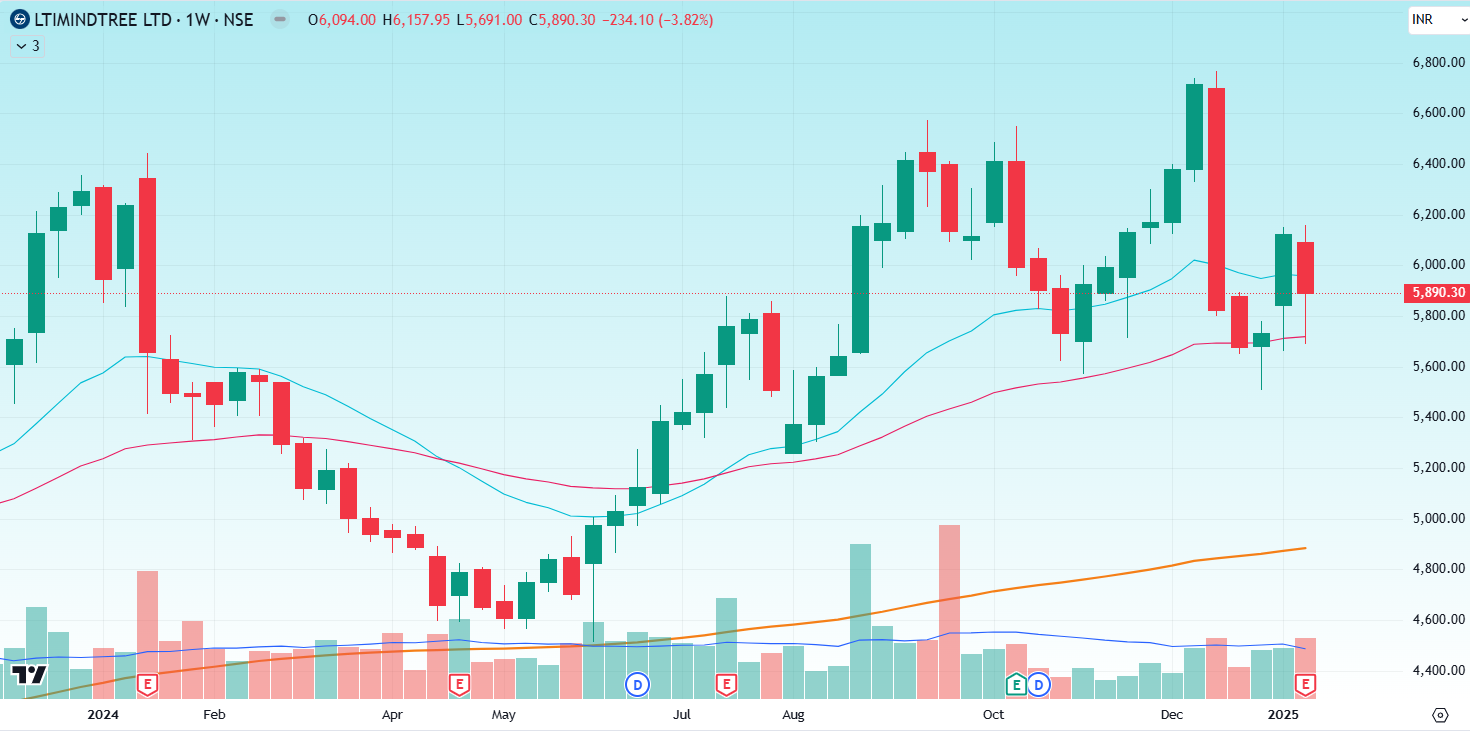The height and width of the screenshot is (736, 1470).
Task: Open green earnings E marker after Oct
Action: (1016, 685)
